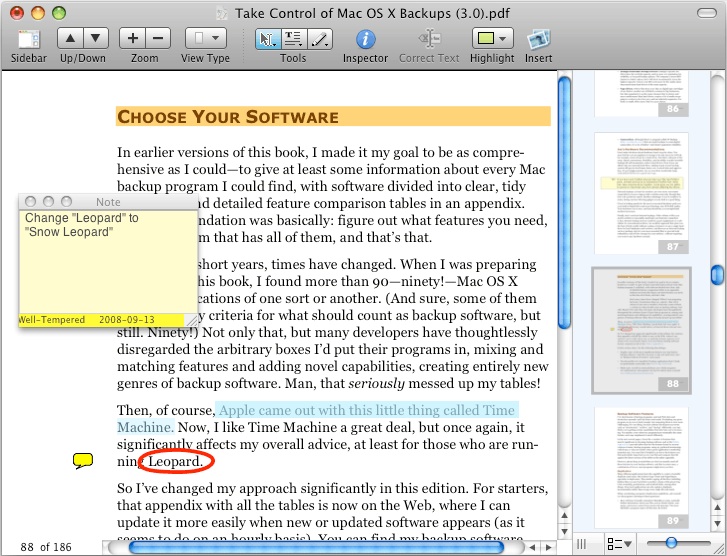Image resolution: width=727 pixels, height=556 pixels.
Task: Select page 86 thumbnail
Action: 641,93
